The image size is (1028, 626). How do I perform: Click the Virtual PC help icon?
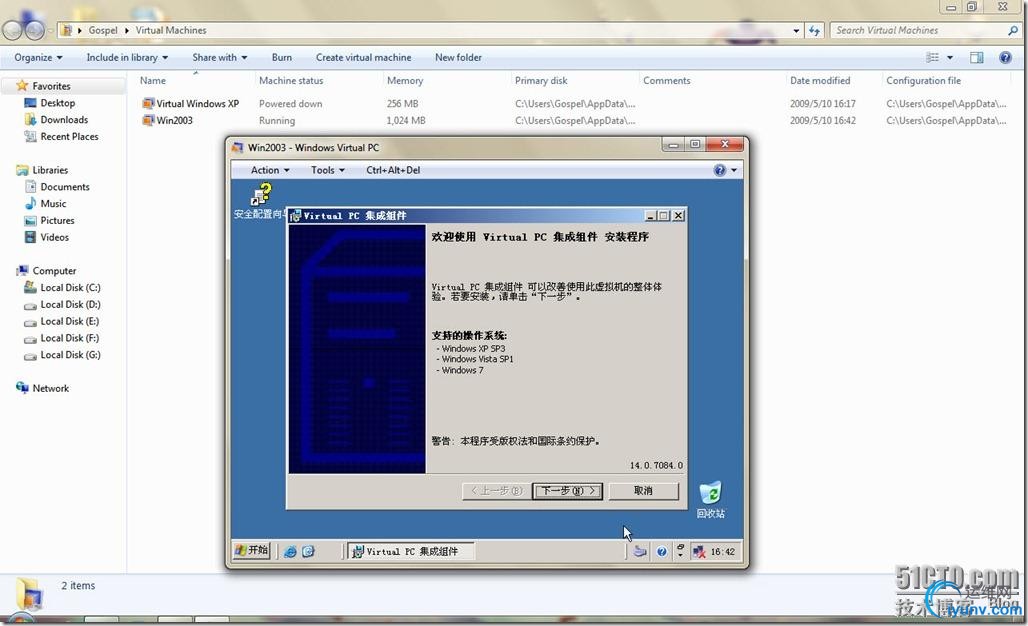pos(720,170)
